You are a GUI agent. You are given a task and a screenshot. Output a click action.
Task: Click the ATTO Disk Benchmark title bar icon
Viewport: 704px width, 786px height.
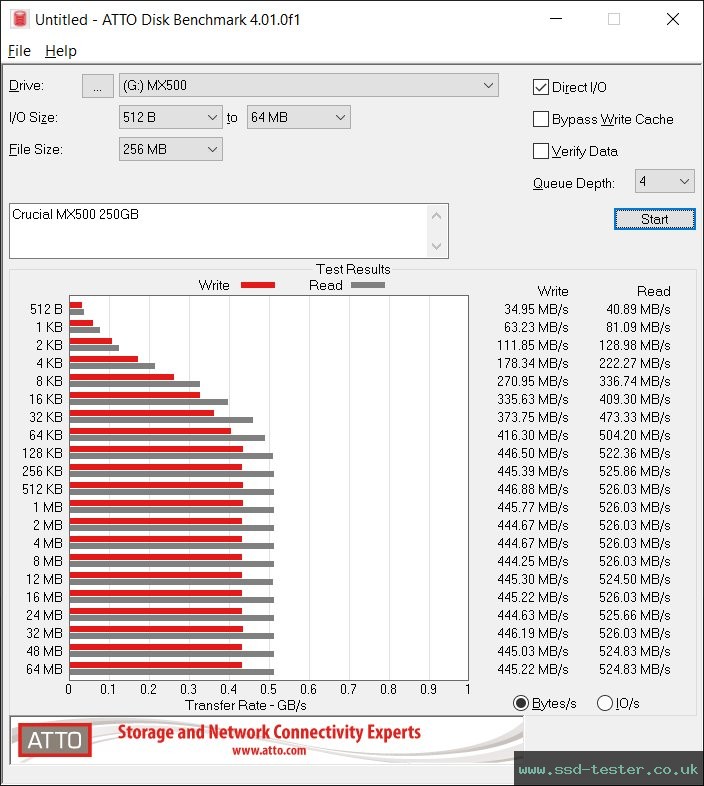[19, 19]
